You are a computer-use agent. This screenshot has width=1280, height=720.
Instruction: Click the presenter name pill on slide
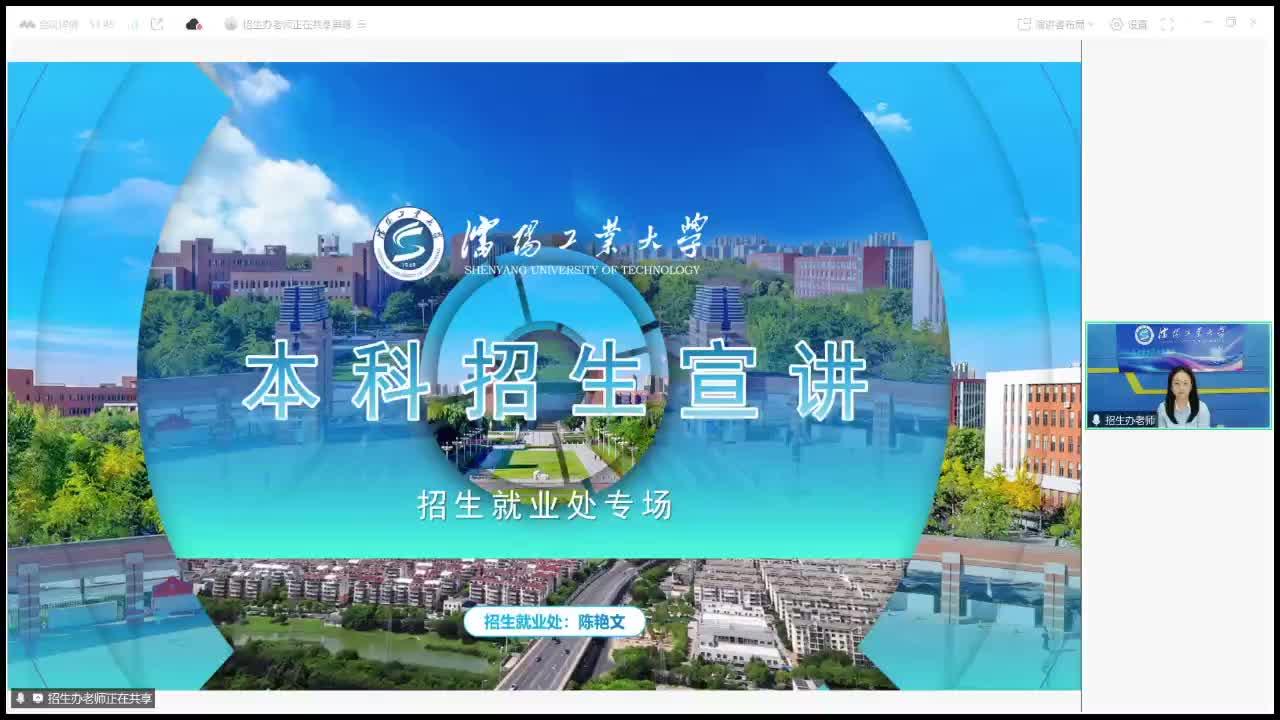click(x=554, y=622)
